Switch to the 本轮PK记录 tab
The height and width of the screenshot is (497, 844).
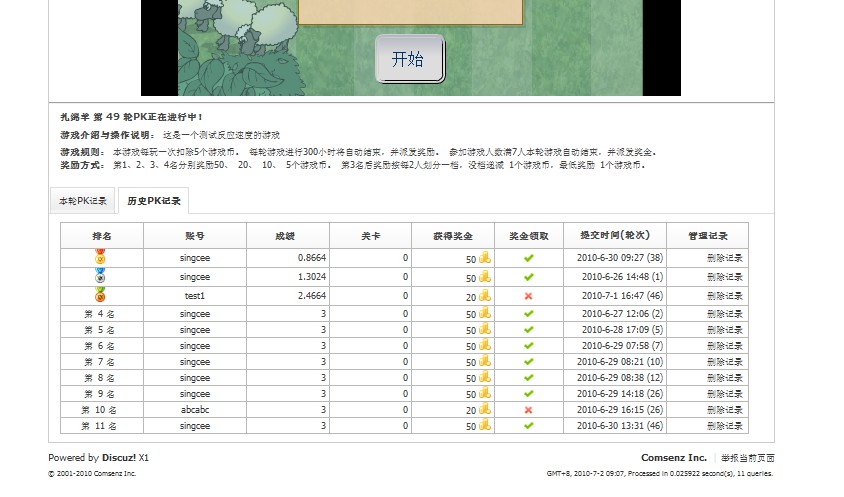[82, 201]
